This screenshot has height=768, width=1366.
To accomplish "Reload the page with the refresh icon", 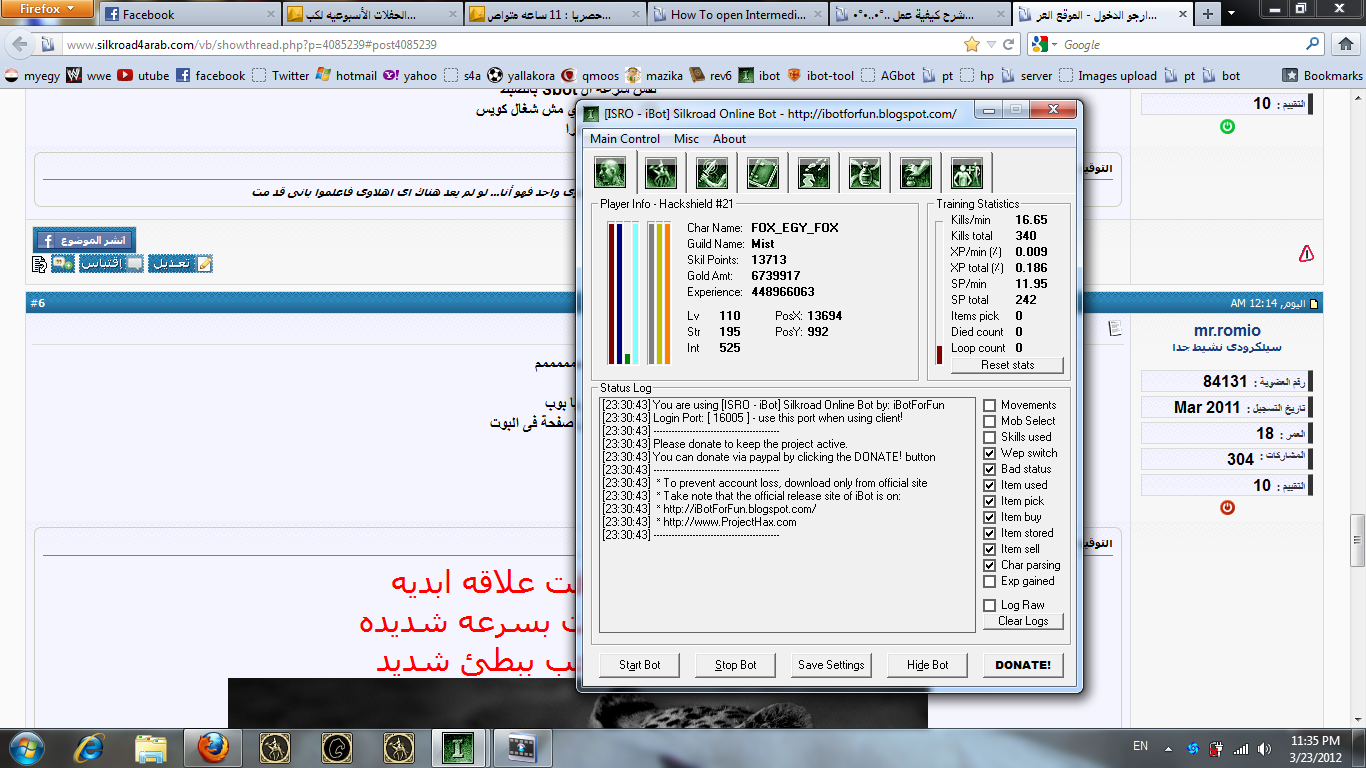I will (1009, 45).
